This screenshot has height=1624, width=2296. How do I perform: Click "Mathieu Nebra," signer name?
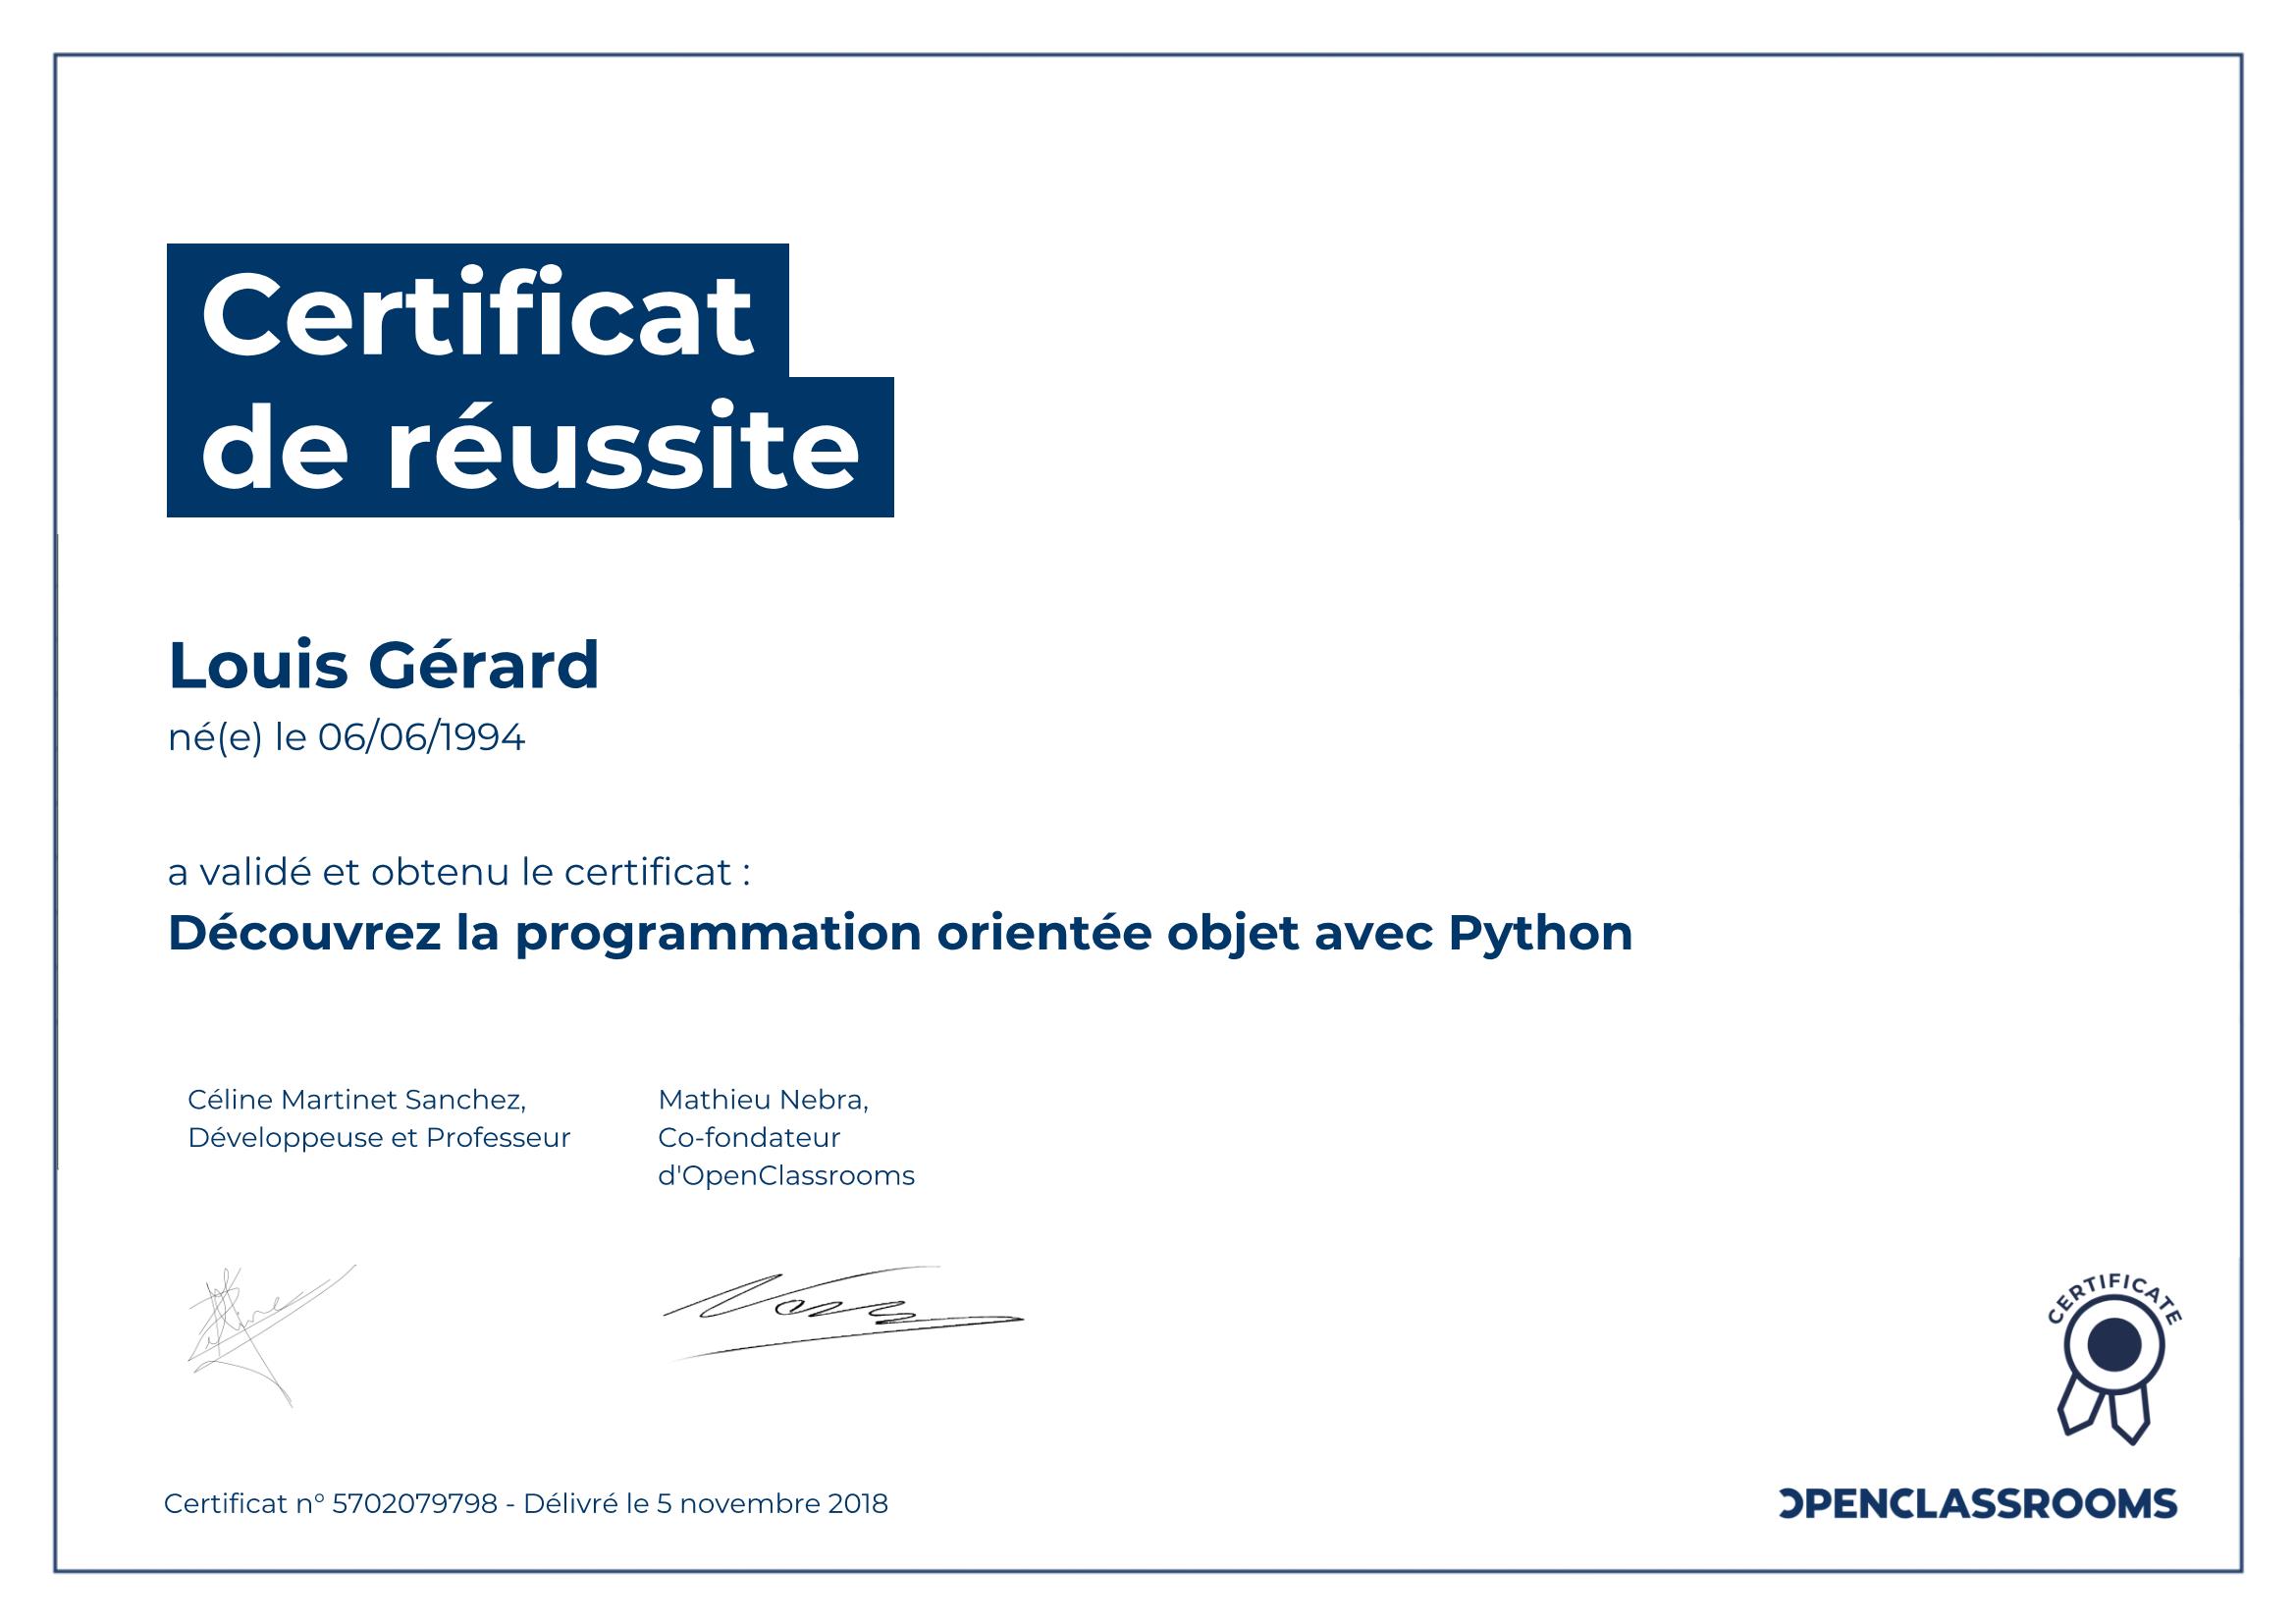click(x=763, y=1100)
